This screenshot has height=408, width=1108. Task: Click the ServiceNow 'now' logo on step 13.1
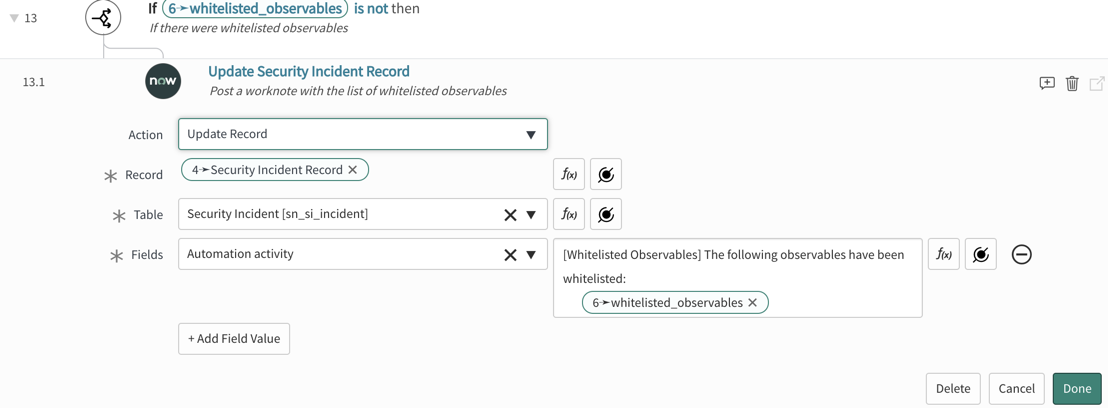point(163,81)
